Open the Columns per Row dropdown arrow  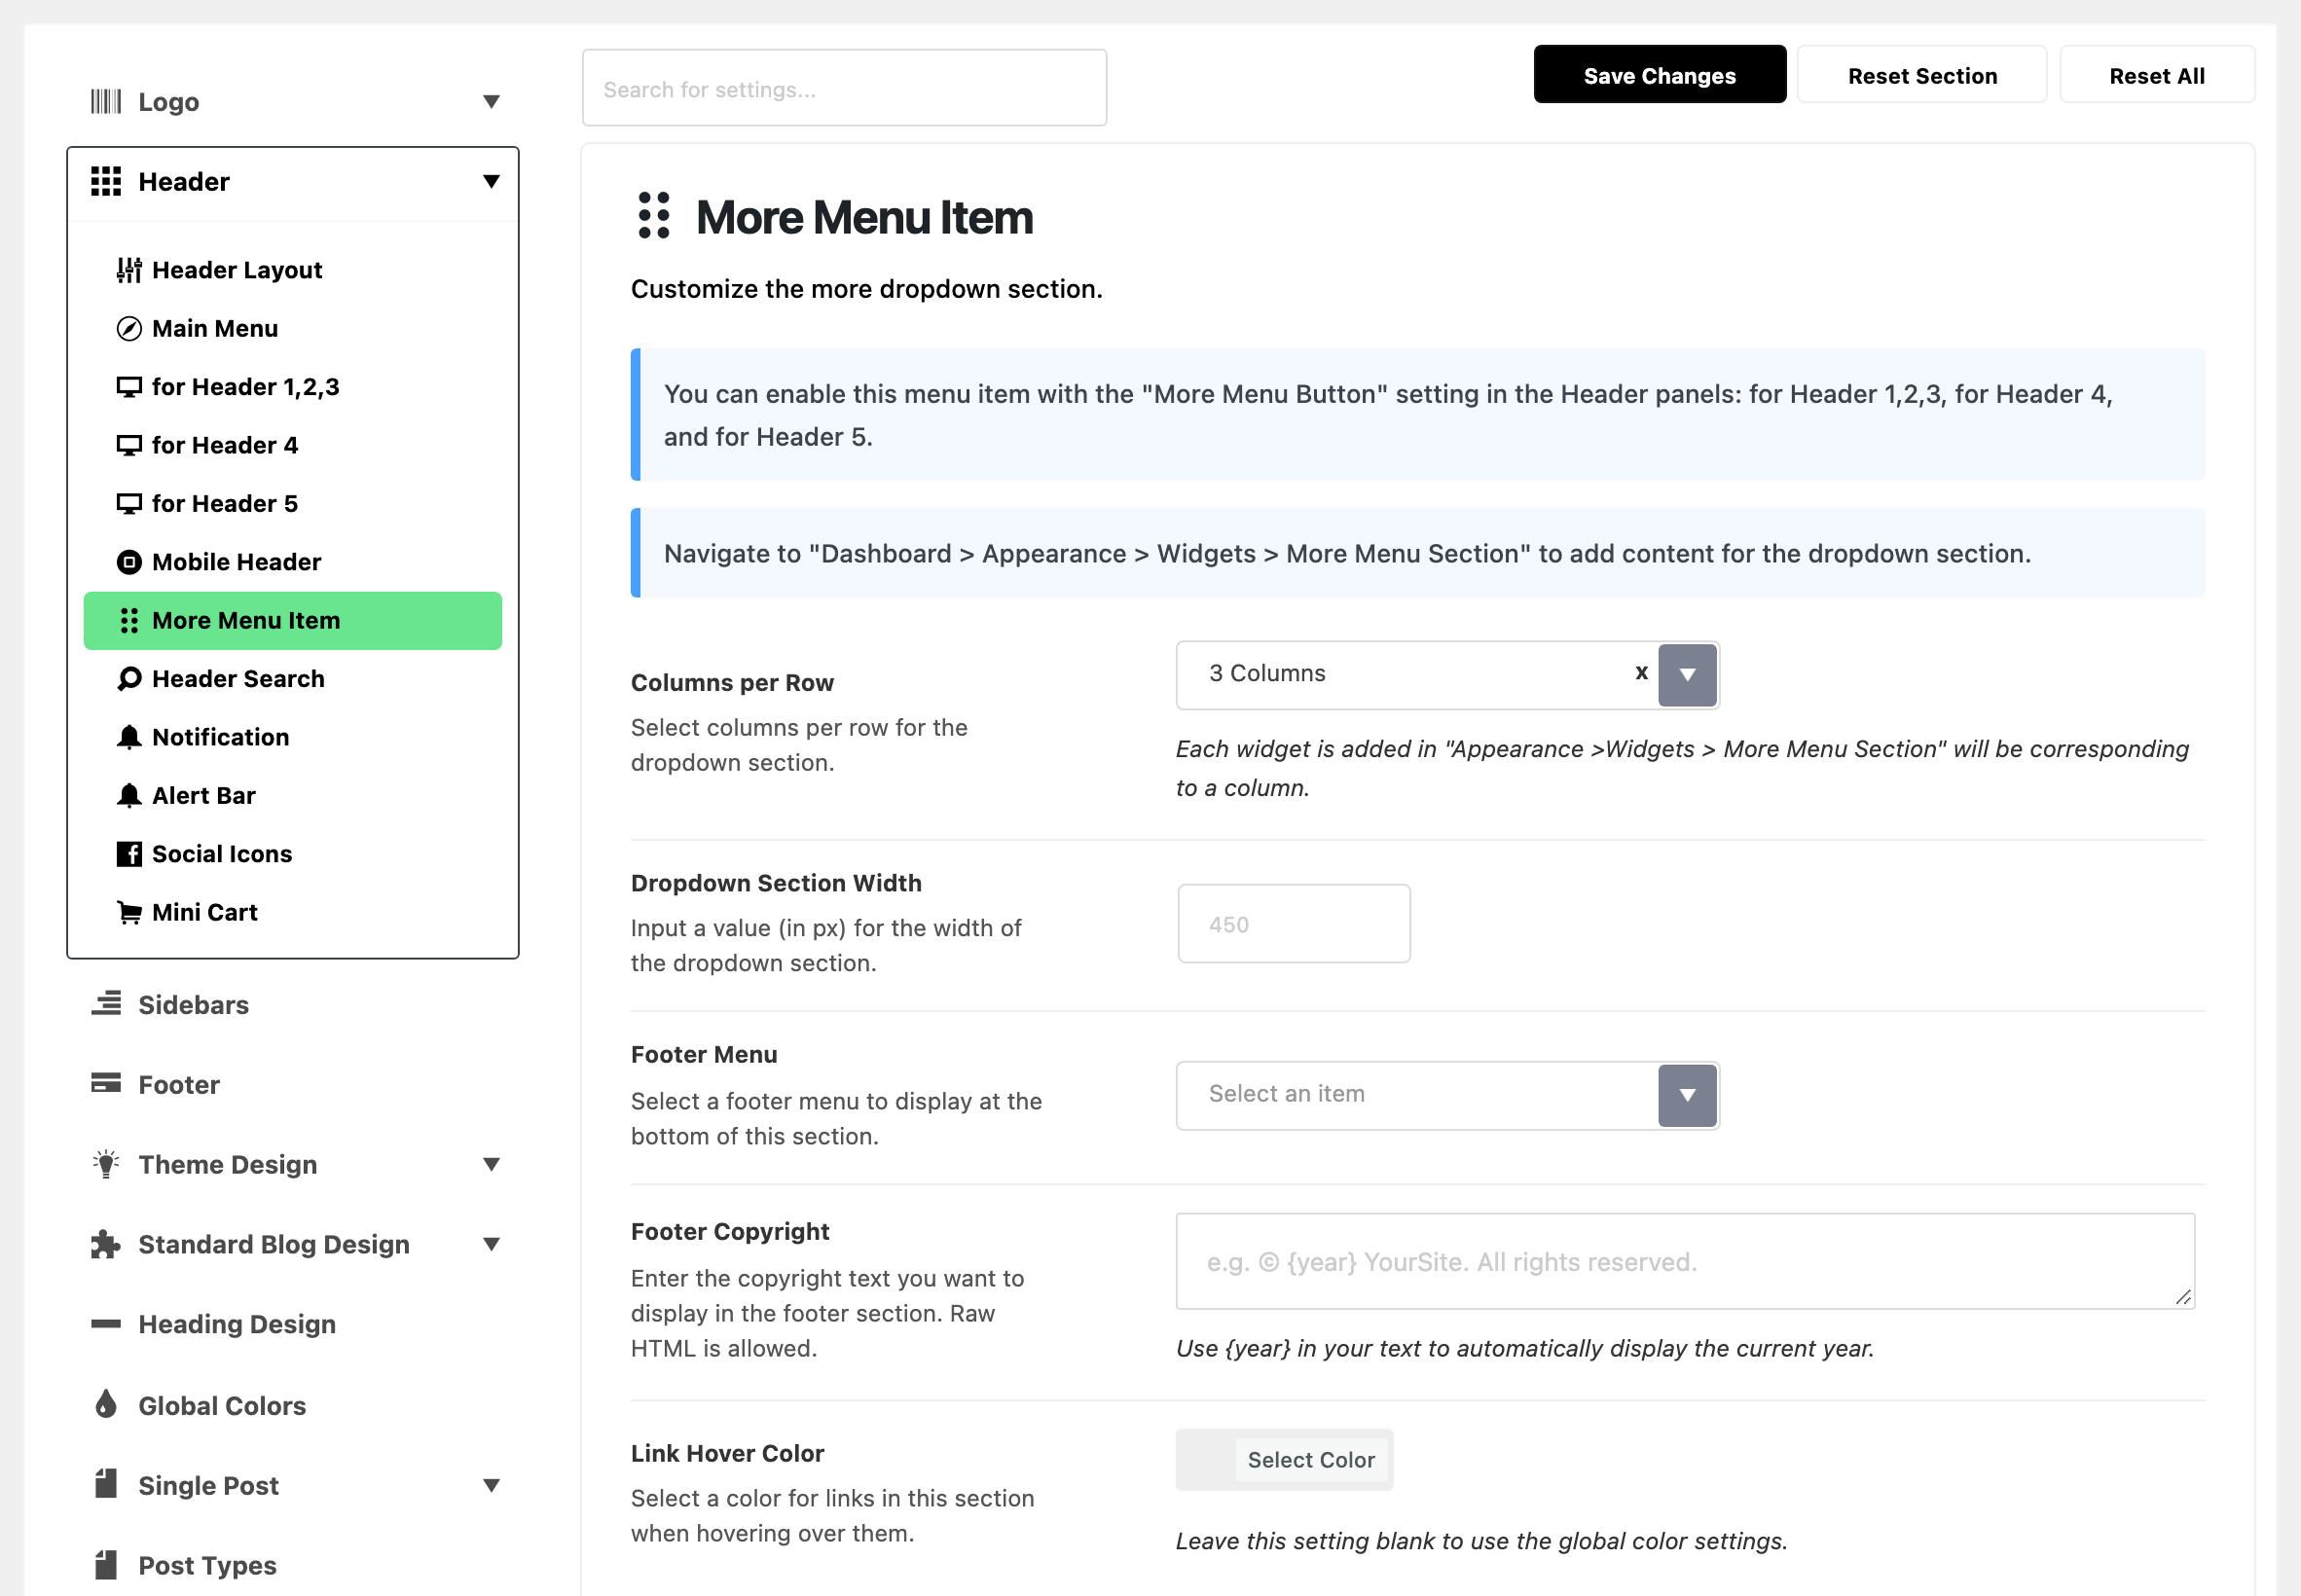click(1687, 675)
